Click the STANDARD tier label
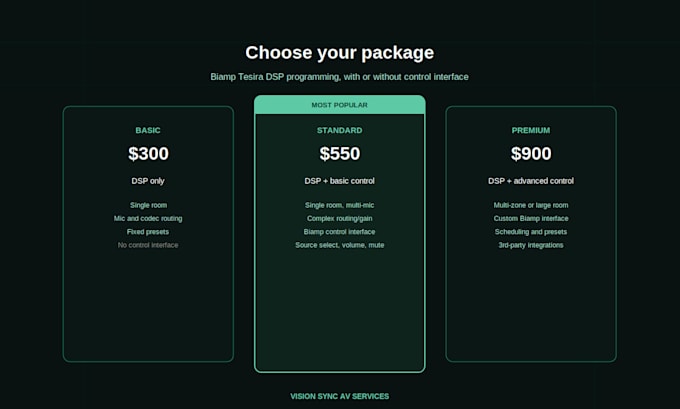 point(340,131)
